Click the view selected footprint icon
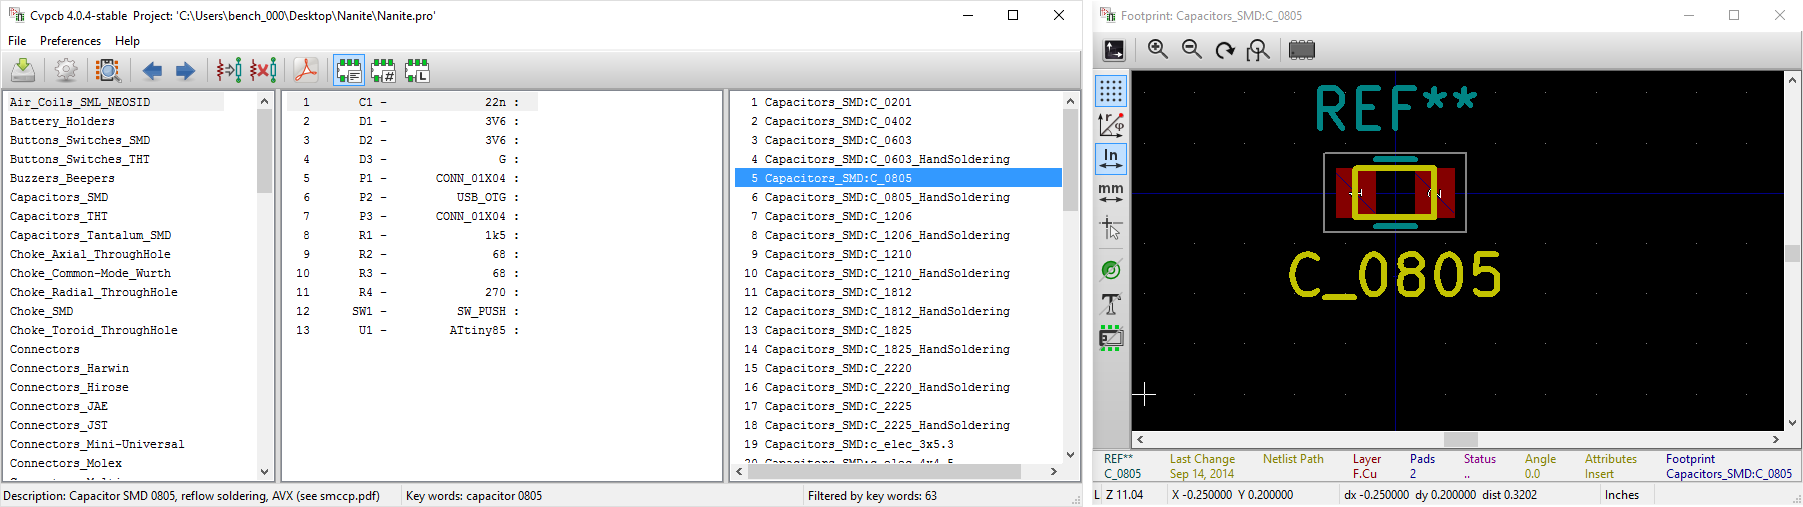This screenshot has height=507, width=1803. (108, 70)
